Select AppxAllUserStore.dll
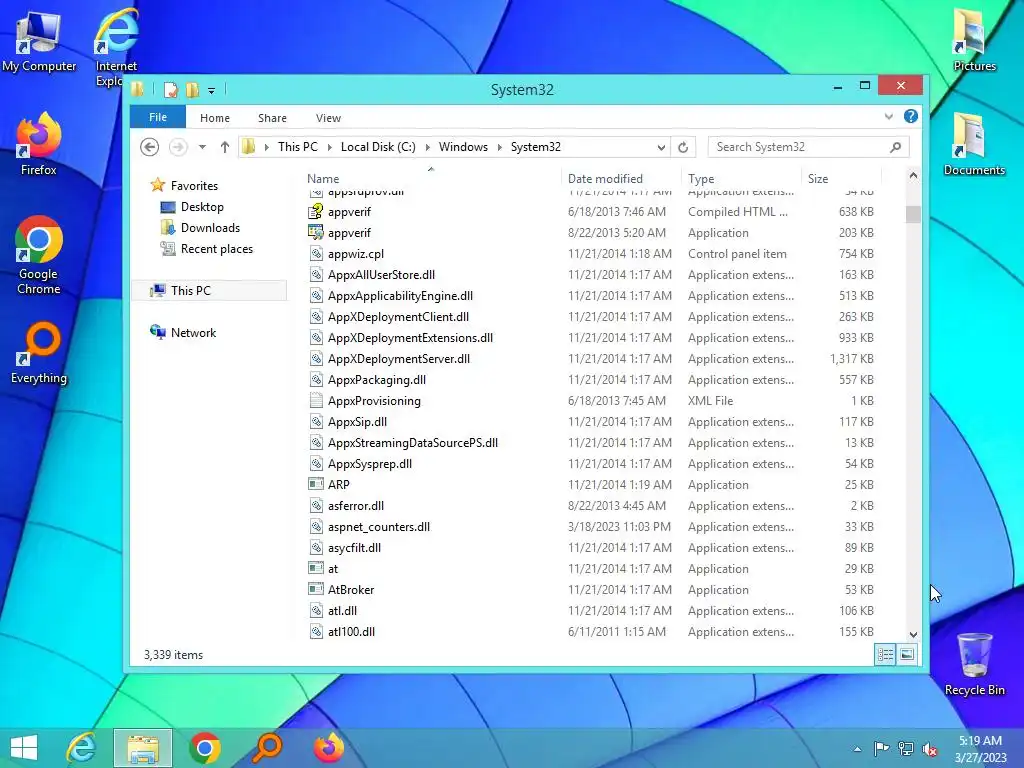1024x768 pixels. [381, 274]
